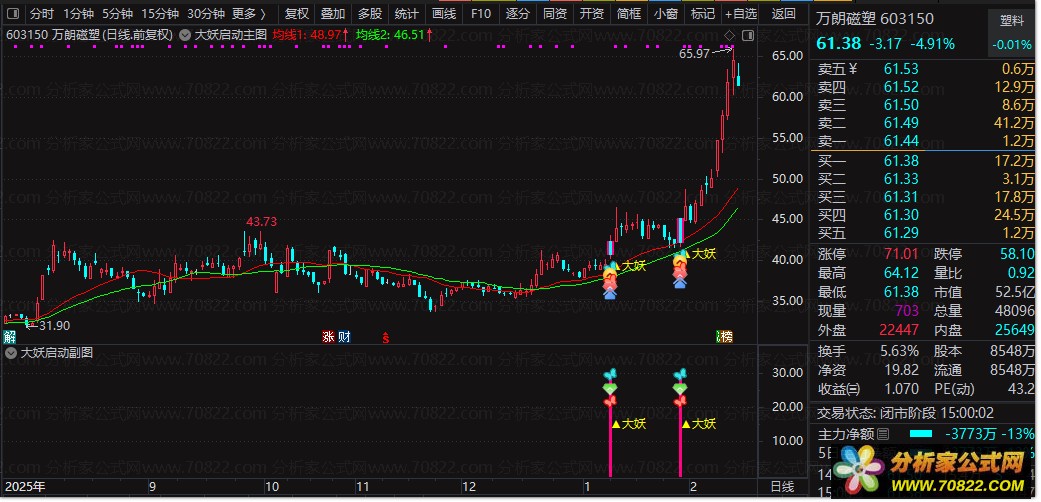Click the 涨停 value 71.01

click(x=902, y=254)
